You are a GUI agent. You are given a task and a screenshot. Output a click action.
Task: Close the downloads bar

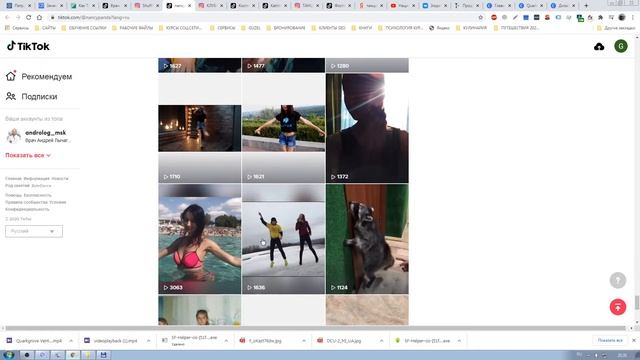[633, 340]
